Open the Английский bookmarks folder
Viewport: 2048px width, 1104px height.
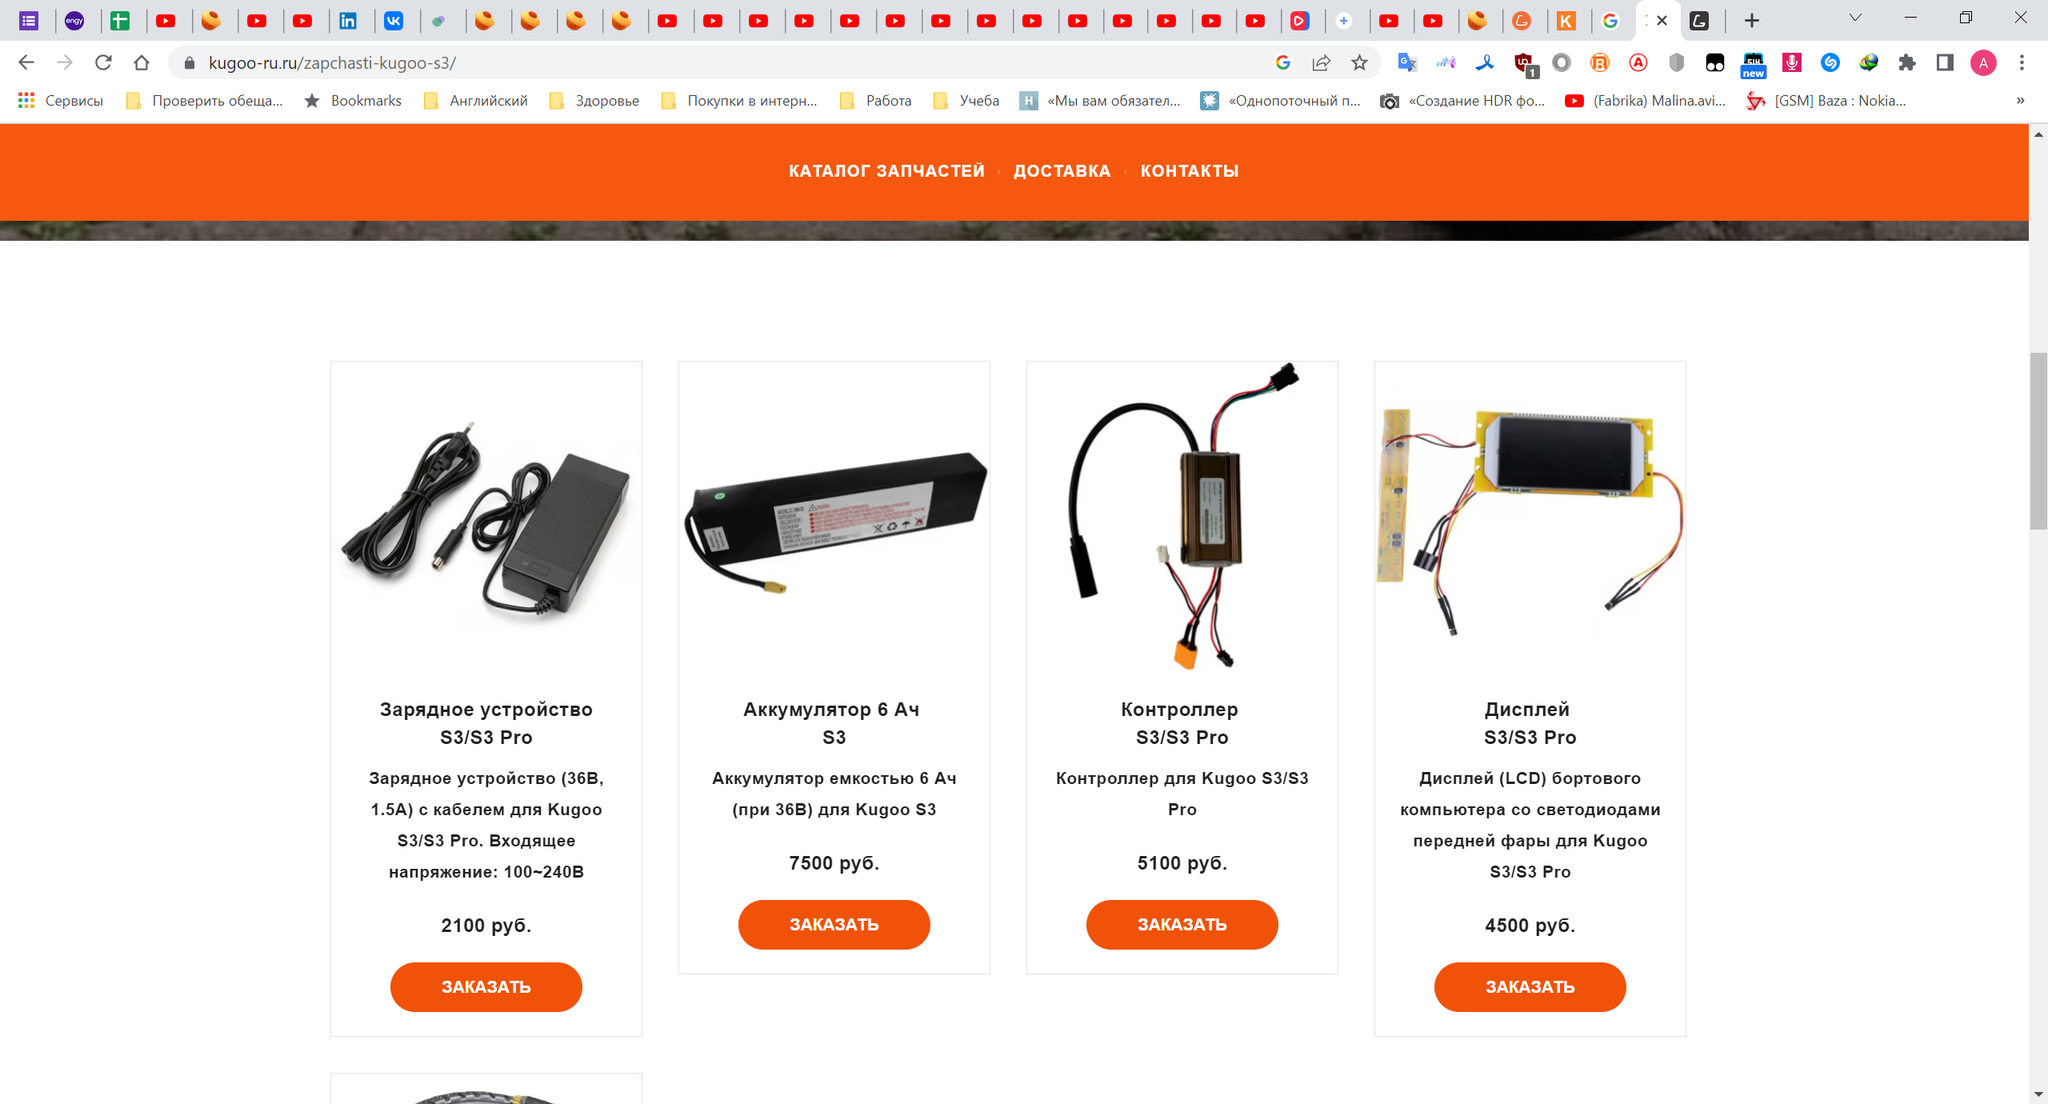pos(476,100)
